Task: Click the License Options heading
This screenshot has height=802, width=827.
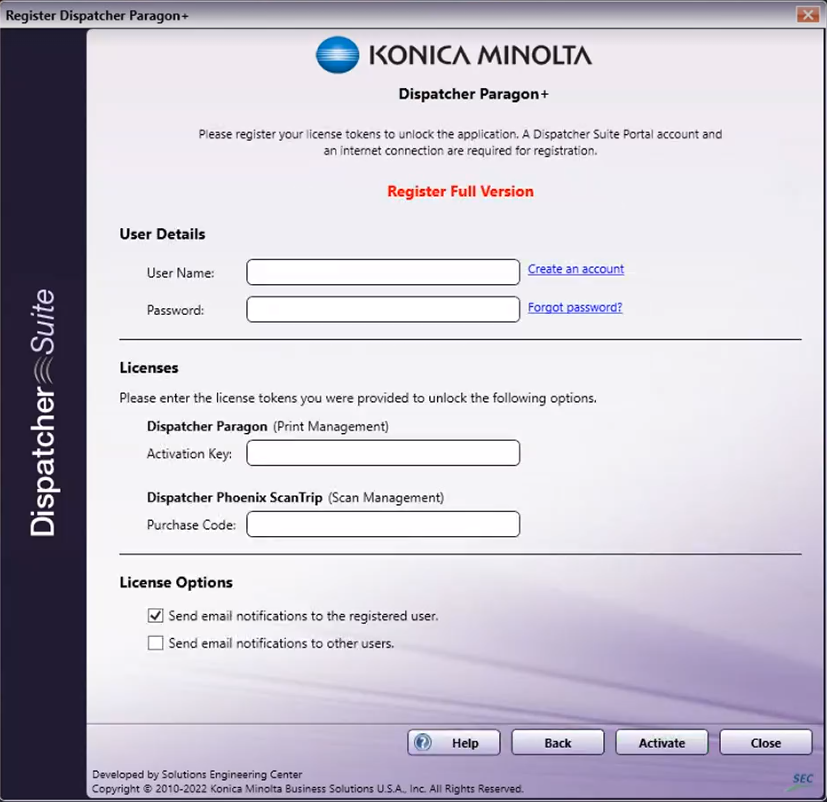Action: (x=176, y=582)
